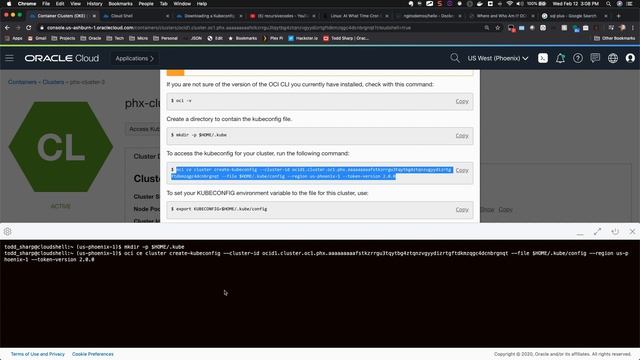The image size is (640, 360).
Task: Open Cloud Shell settings gear icon
Action: [x=7, y=232]
